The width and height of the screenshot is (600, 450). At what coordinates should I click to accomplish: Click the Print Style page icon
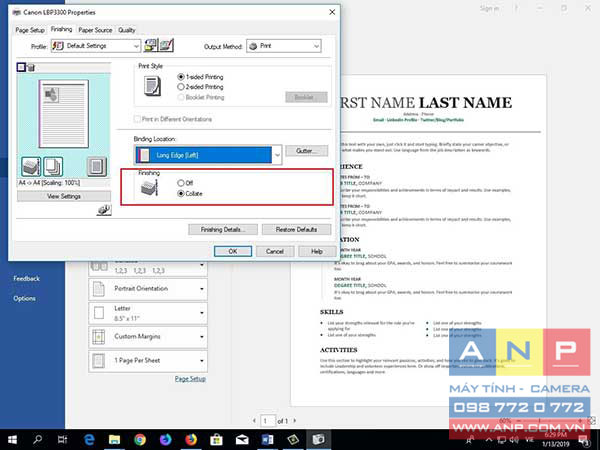pyautogui.click(x=152, y=86)
